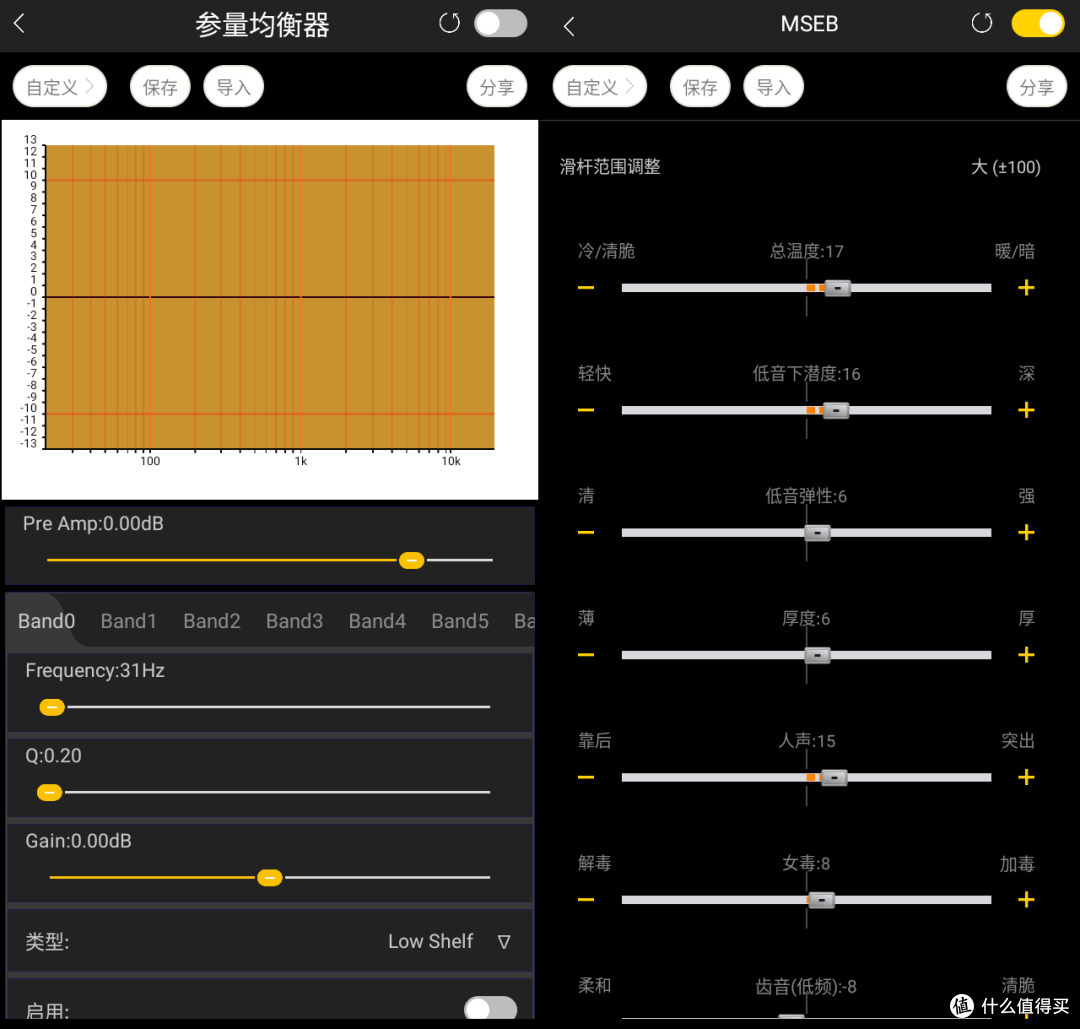
Task: Turn off the MSEB main switch
Action: coord(1038,23)
